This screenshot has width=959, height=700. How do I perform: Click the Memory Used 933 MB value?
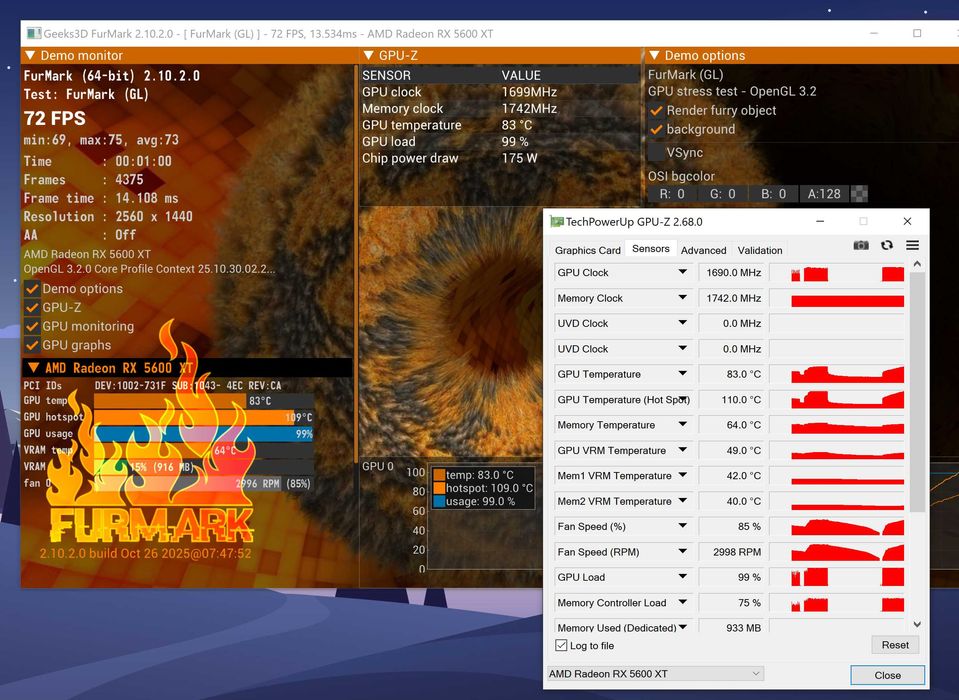point(731,627)
